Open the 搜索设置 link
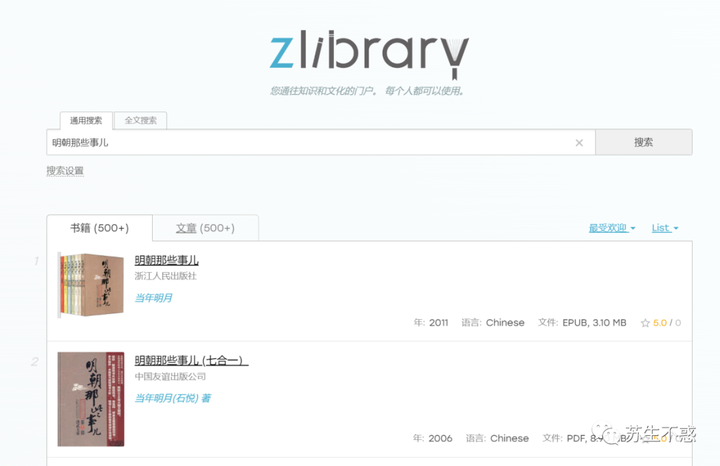This screenshot has height=466, width=720. (x=65, y=171)
